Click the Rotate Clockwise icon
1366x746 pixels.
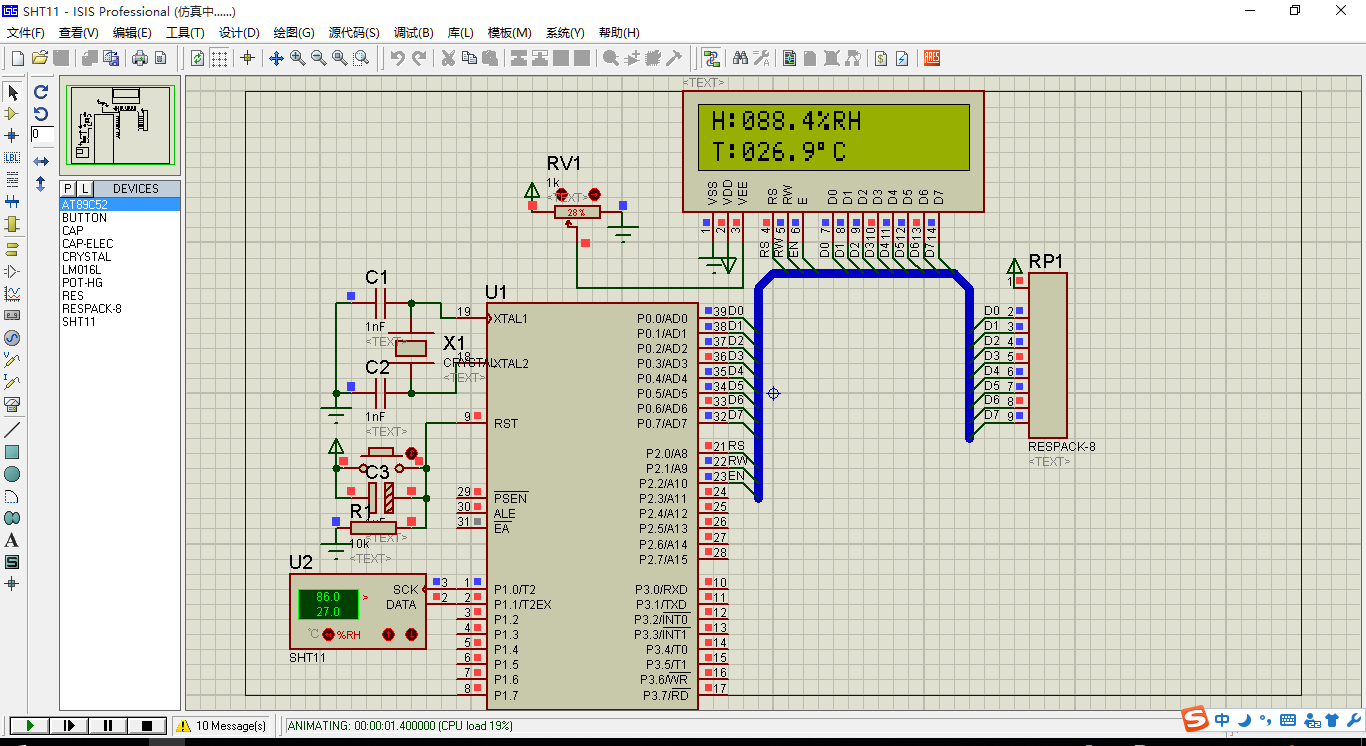(41, 92)
